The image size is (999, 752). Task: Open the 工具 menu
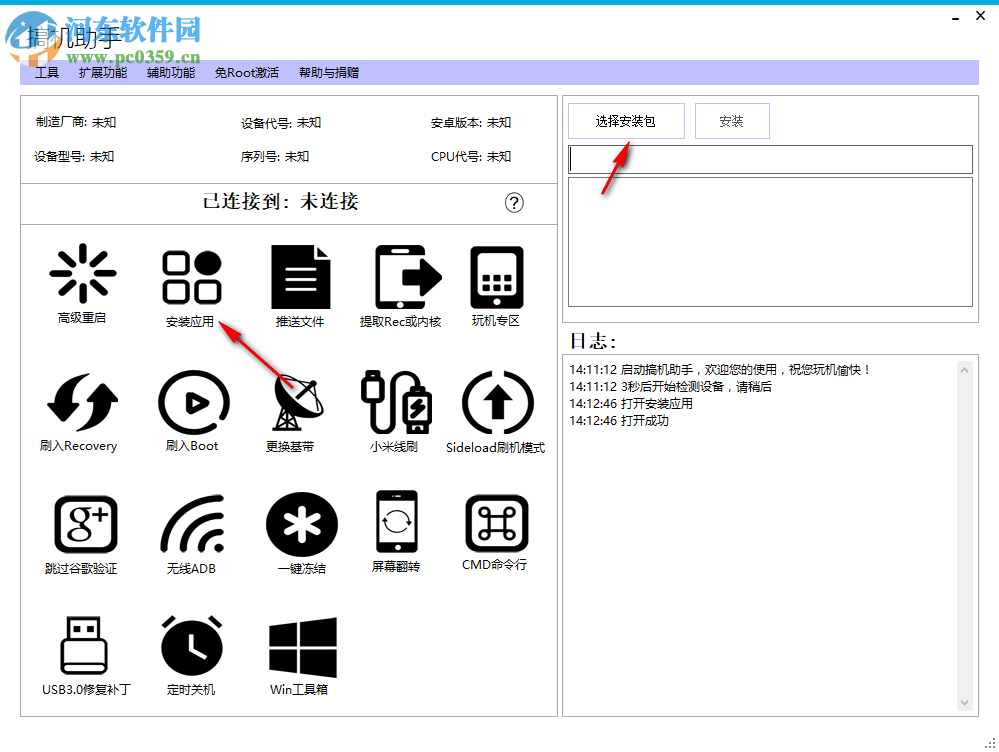point(47,73)
